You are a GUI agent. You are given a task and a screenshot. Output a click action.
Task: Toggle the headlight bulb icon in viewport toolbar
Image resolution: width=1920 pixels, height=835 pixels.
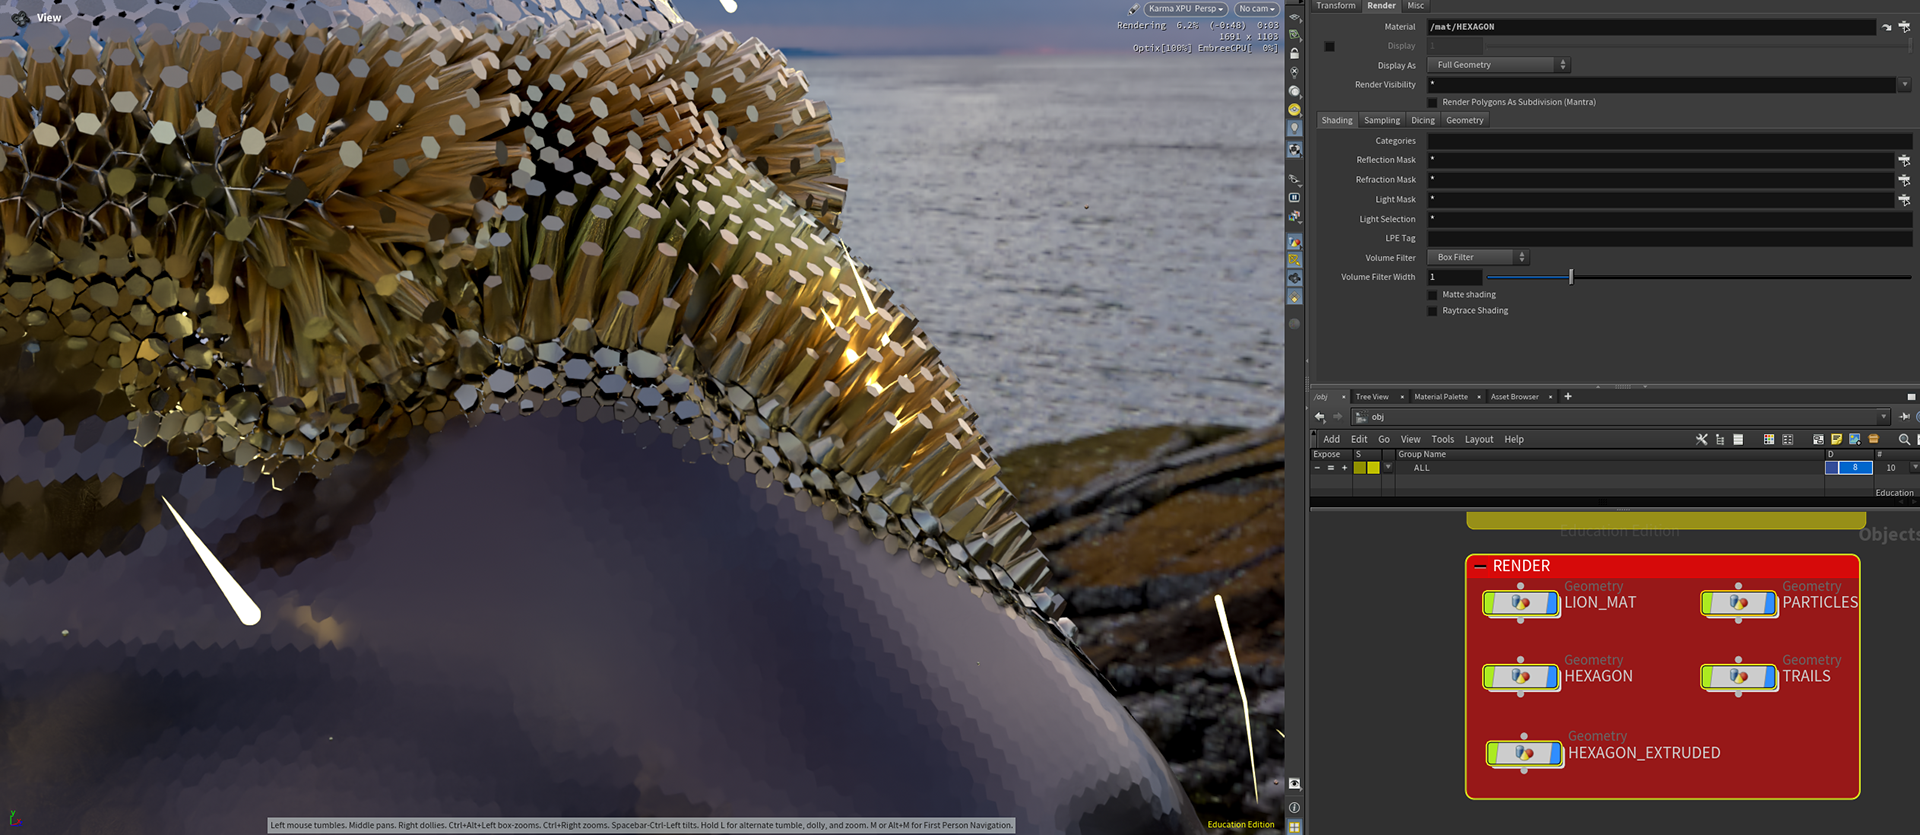[1294, 129]
